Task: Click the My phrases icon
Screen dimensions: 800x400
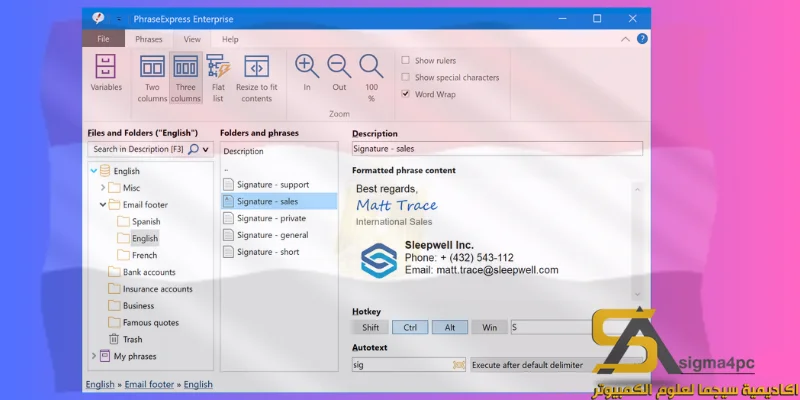Action: pos(105,356)
